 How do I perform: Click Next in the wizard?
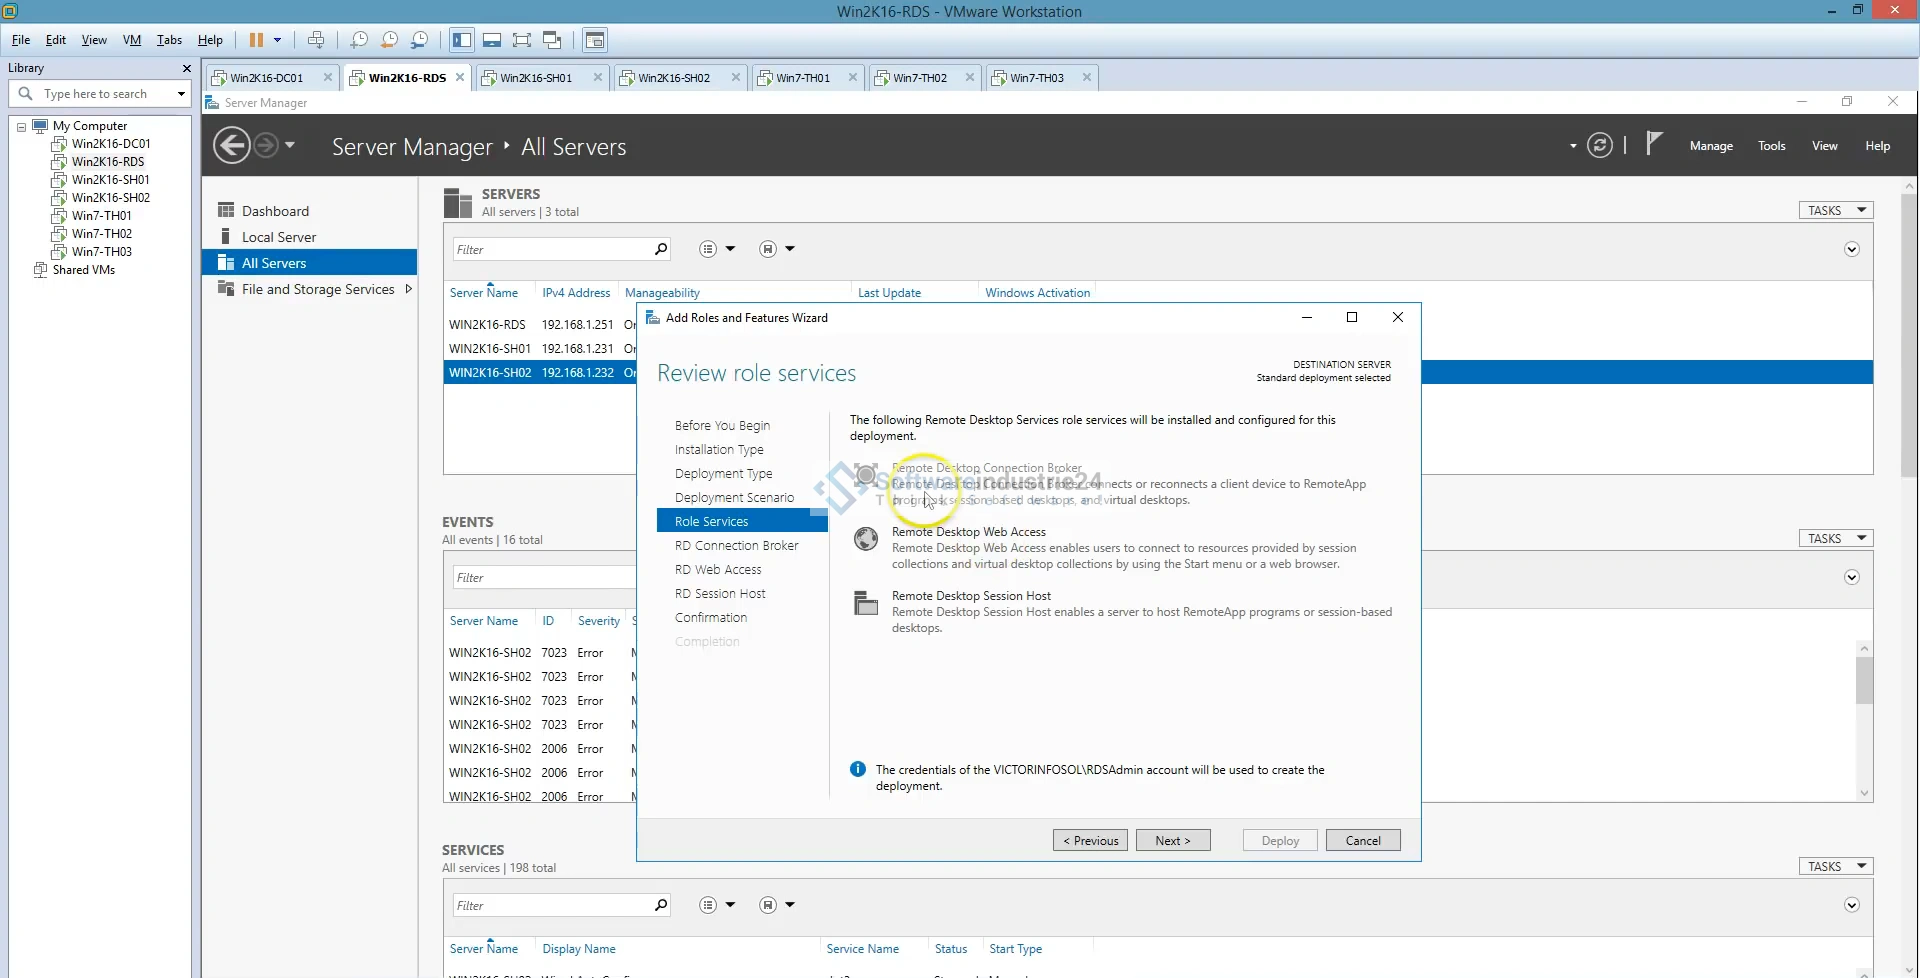click(x=1172, y=840)
